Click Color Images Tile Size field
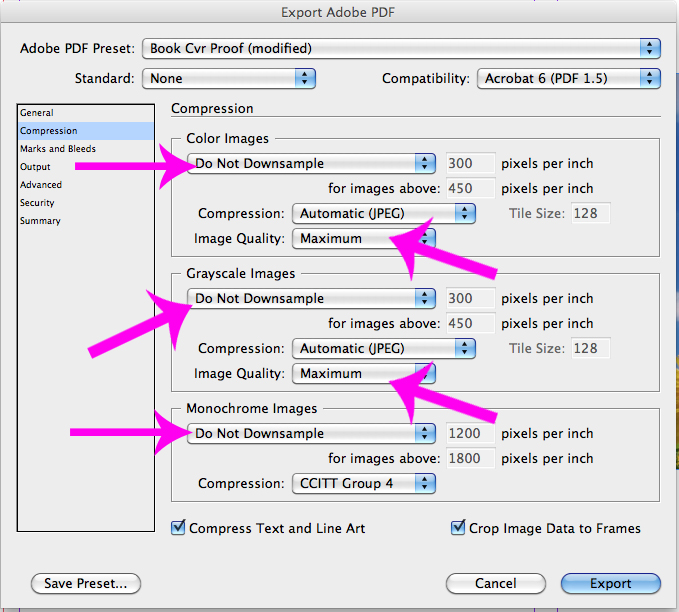 point(590,214)
